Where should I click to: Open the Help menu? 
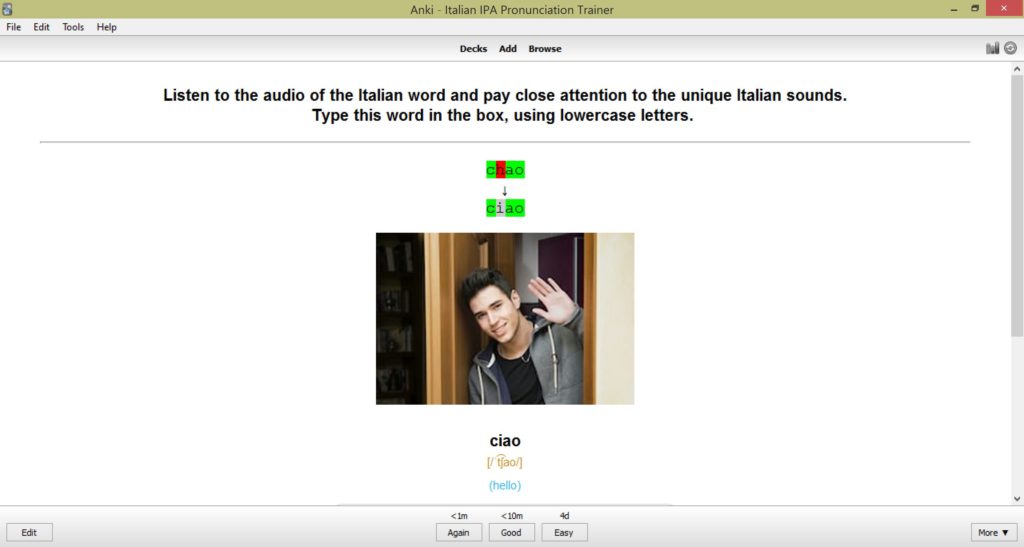[106, 27]
